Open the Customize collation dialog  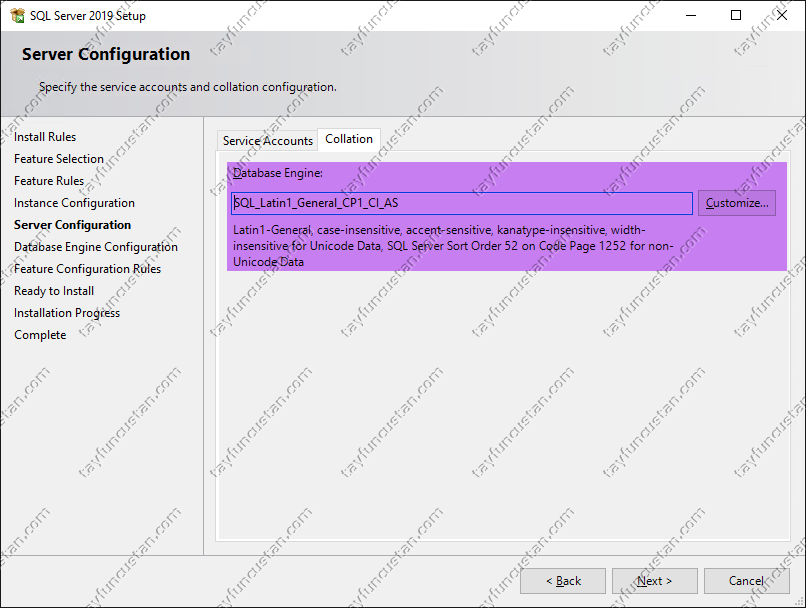point(737,203)
